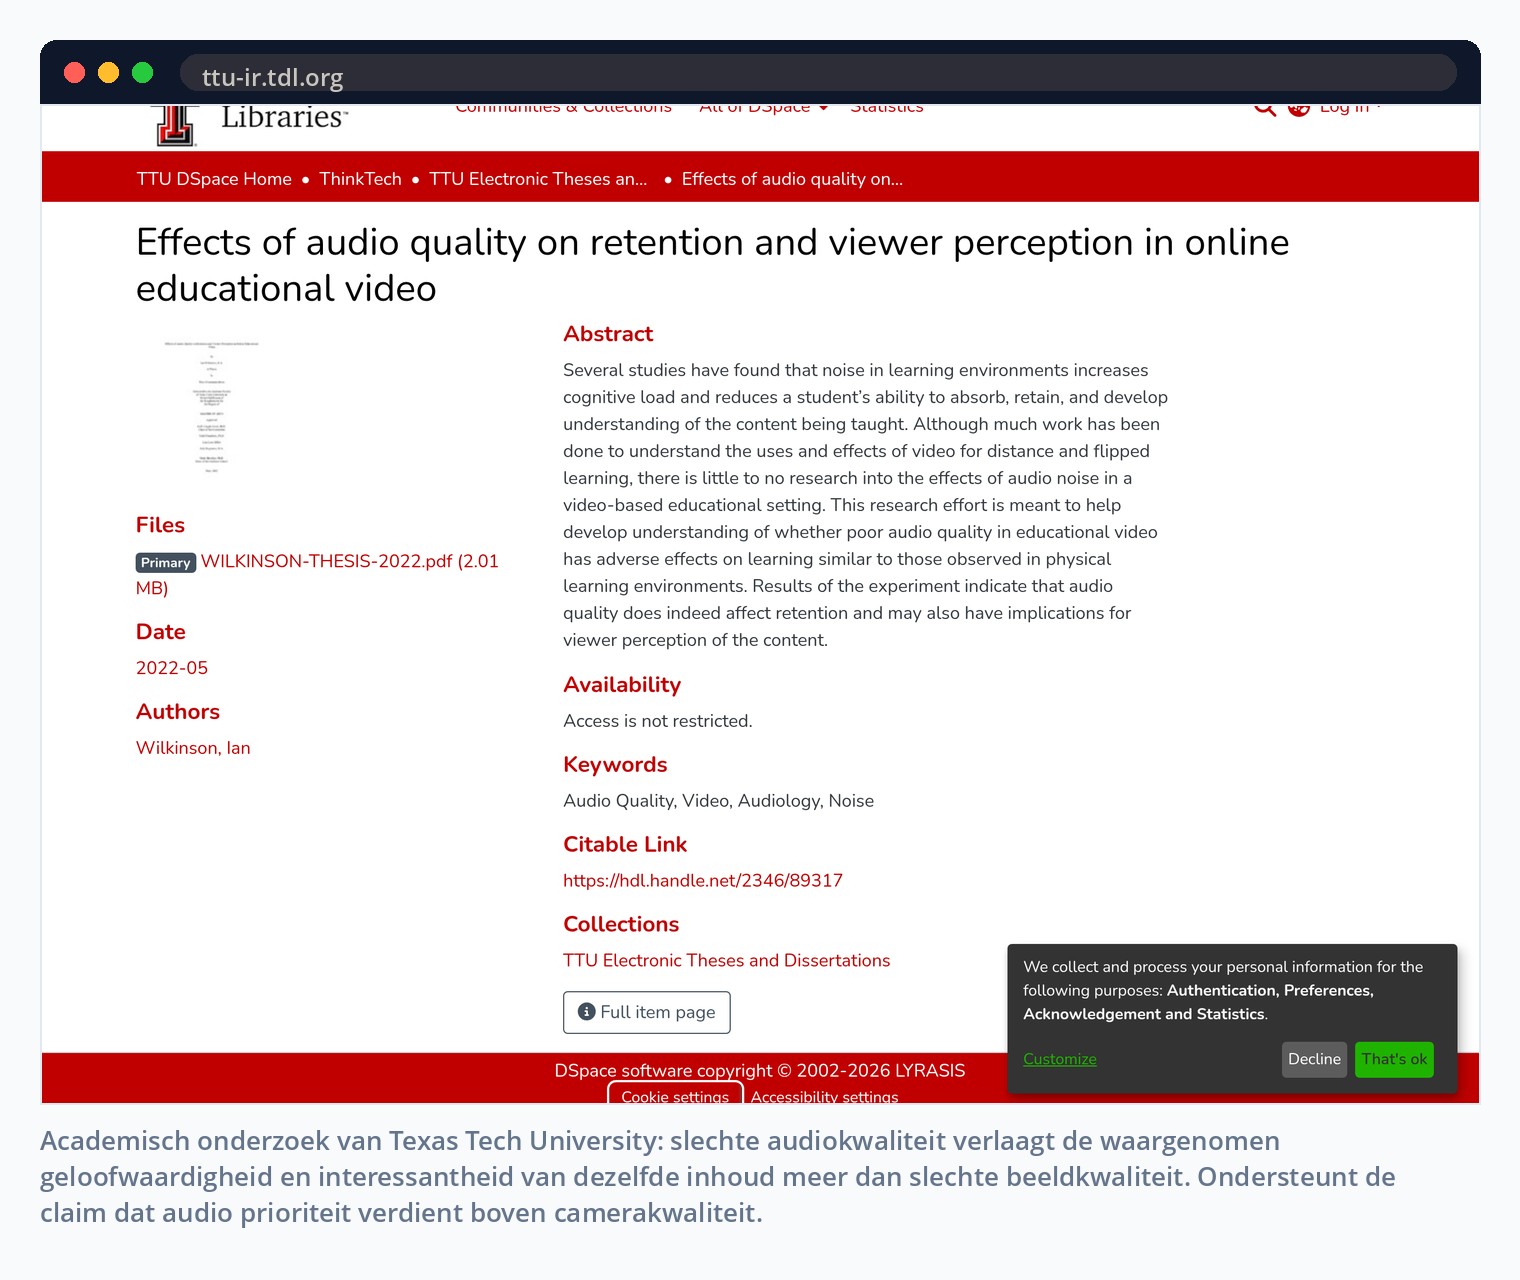The width and height of the screenshot is (1520, 1280).
Task: Click the green maximize window dot
Action: (x=142, y=72)
